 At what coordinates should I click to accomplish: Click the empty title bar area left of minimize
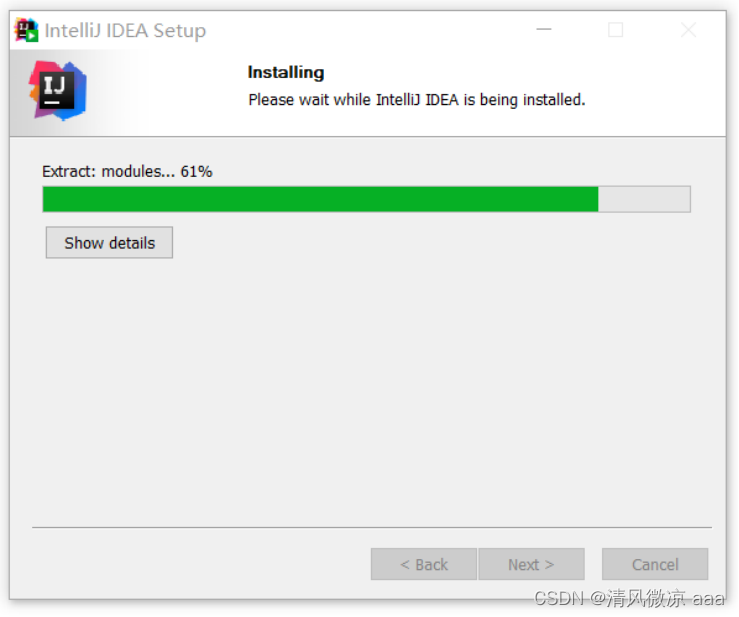(x=368, y=30)
